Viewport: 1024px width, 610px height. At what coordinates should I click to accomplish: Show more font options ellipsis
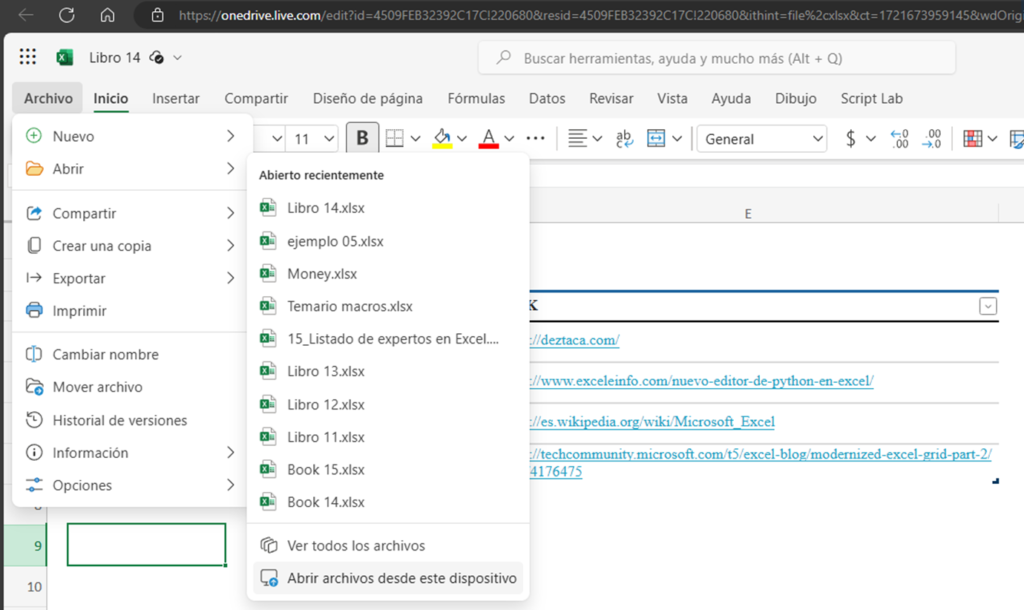pos(536,138)
